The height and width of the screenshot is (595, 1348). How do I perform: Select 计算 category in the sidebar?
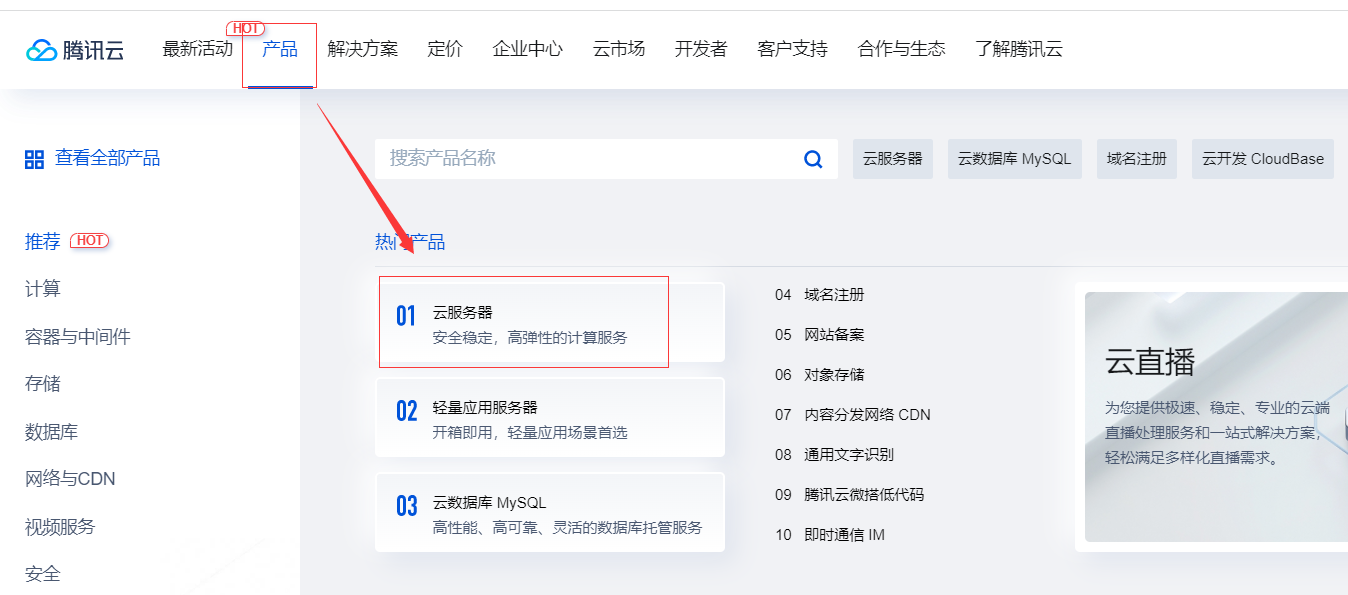43,289
